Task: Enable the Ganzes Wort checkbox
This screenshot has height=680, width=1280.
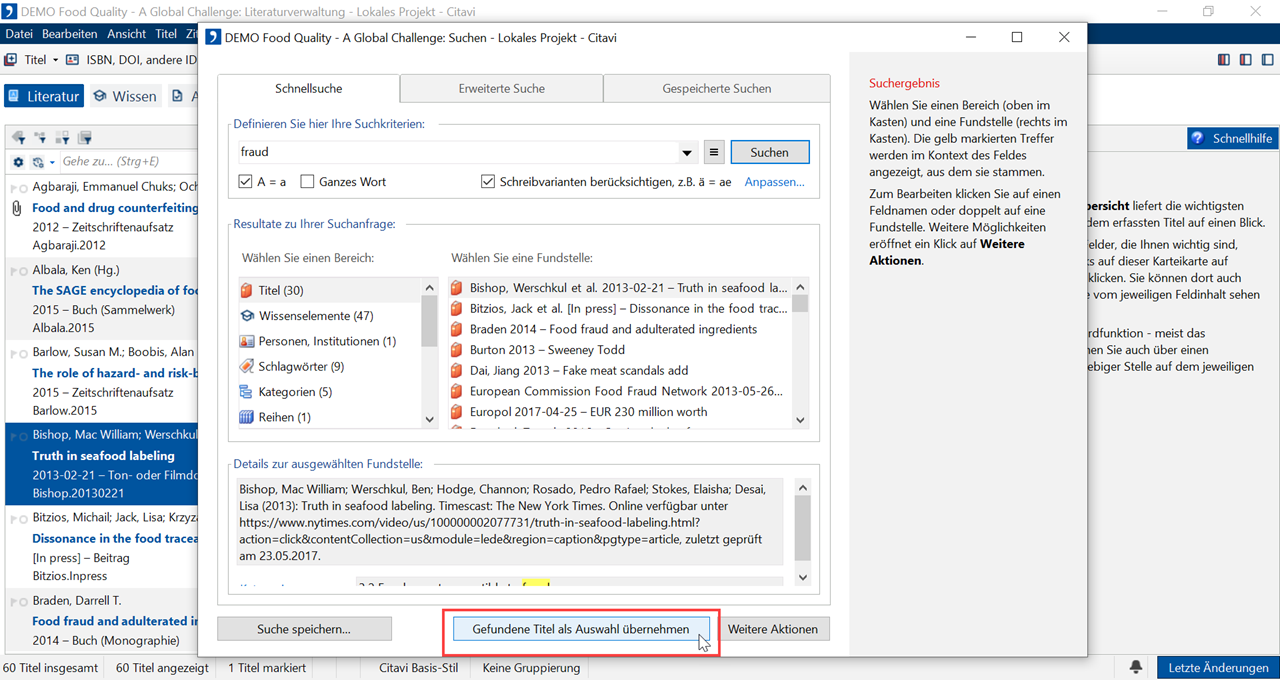Action: (x=308, y=182)
